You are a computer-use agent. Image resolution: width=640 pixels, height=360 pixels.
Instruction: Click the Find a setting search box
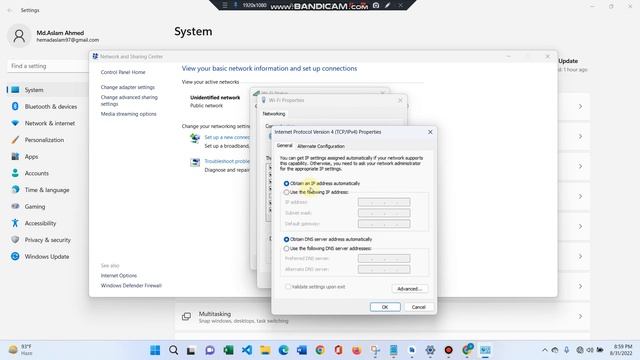(47, 66)
